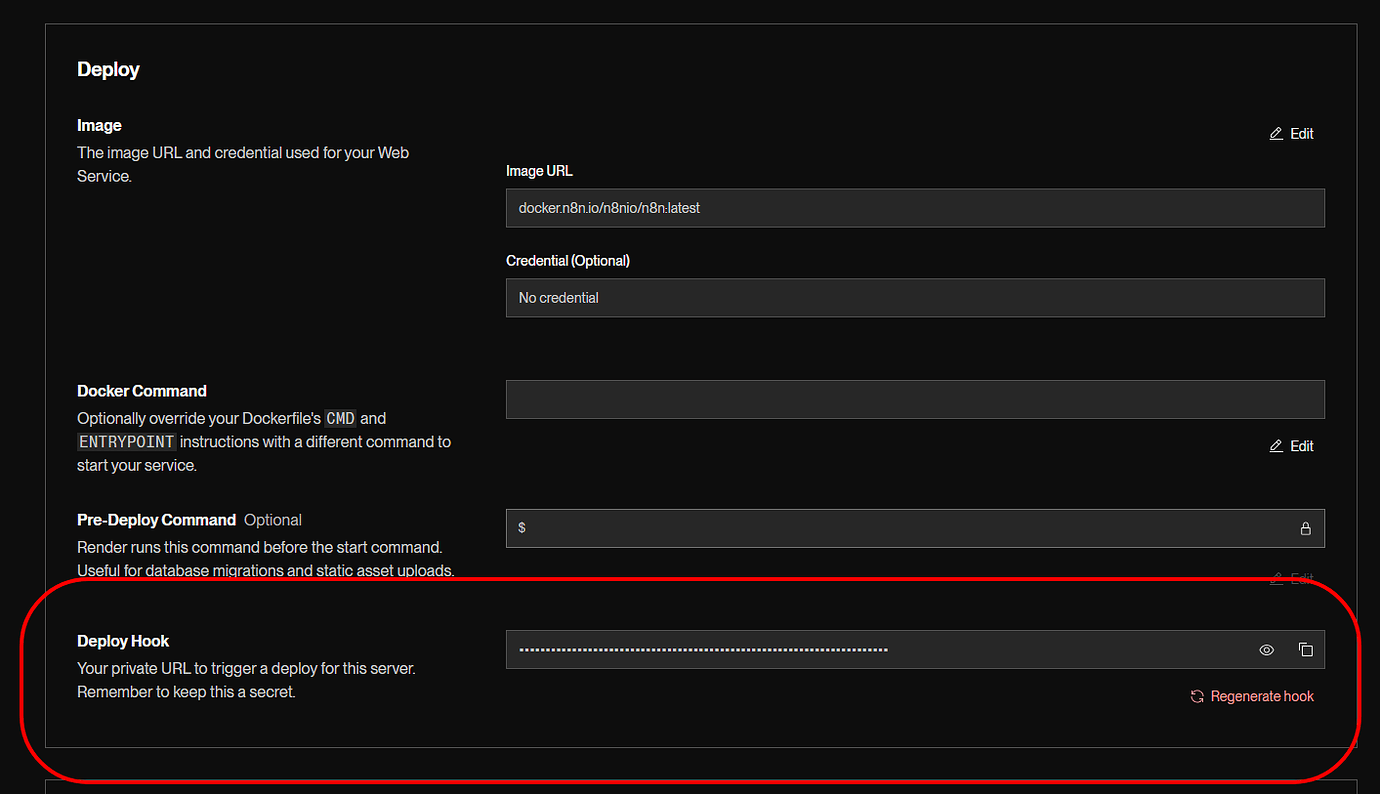
Task: Click the Image URL field containing docker.n8n.io path
Action: [x=915, y=207]
